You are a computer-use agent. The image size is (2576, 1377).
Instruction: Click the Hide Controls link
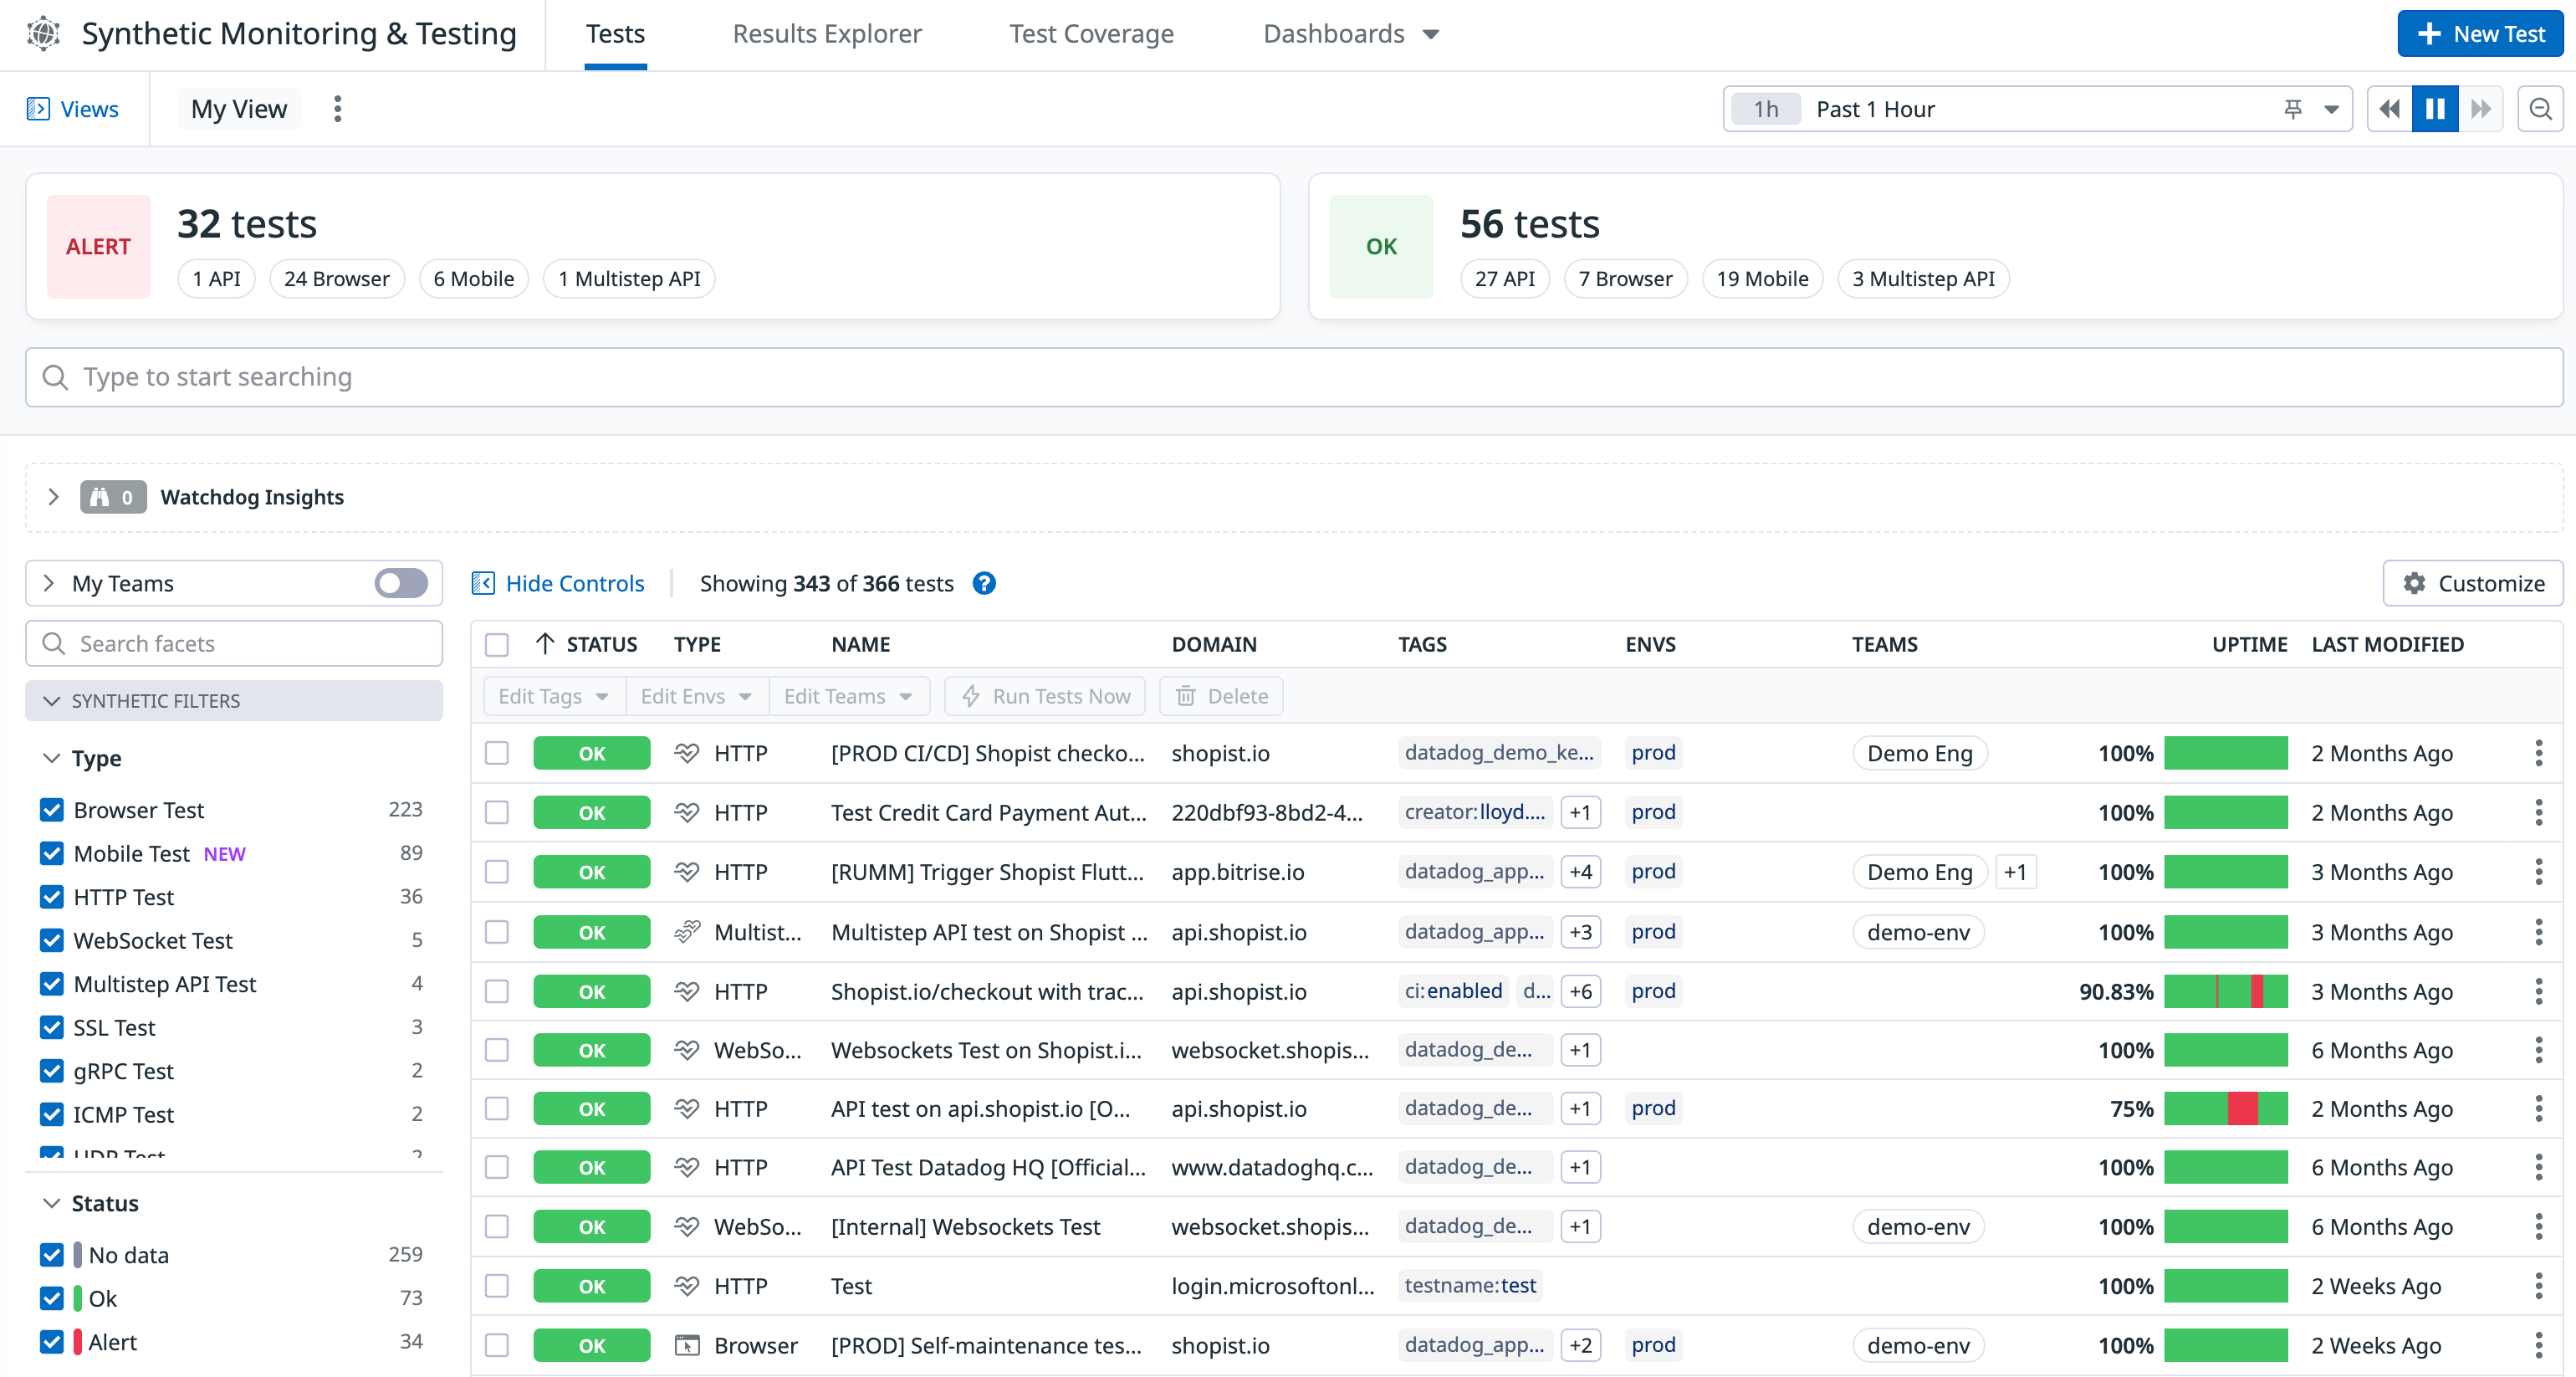pyautogui.click(x=574, y=583)
